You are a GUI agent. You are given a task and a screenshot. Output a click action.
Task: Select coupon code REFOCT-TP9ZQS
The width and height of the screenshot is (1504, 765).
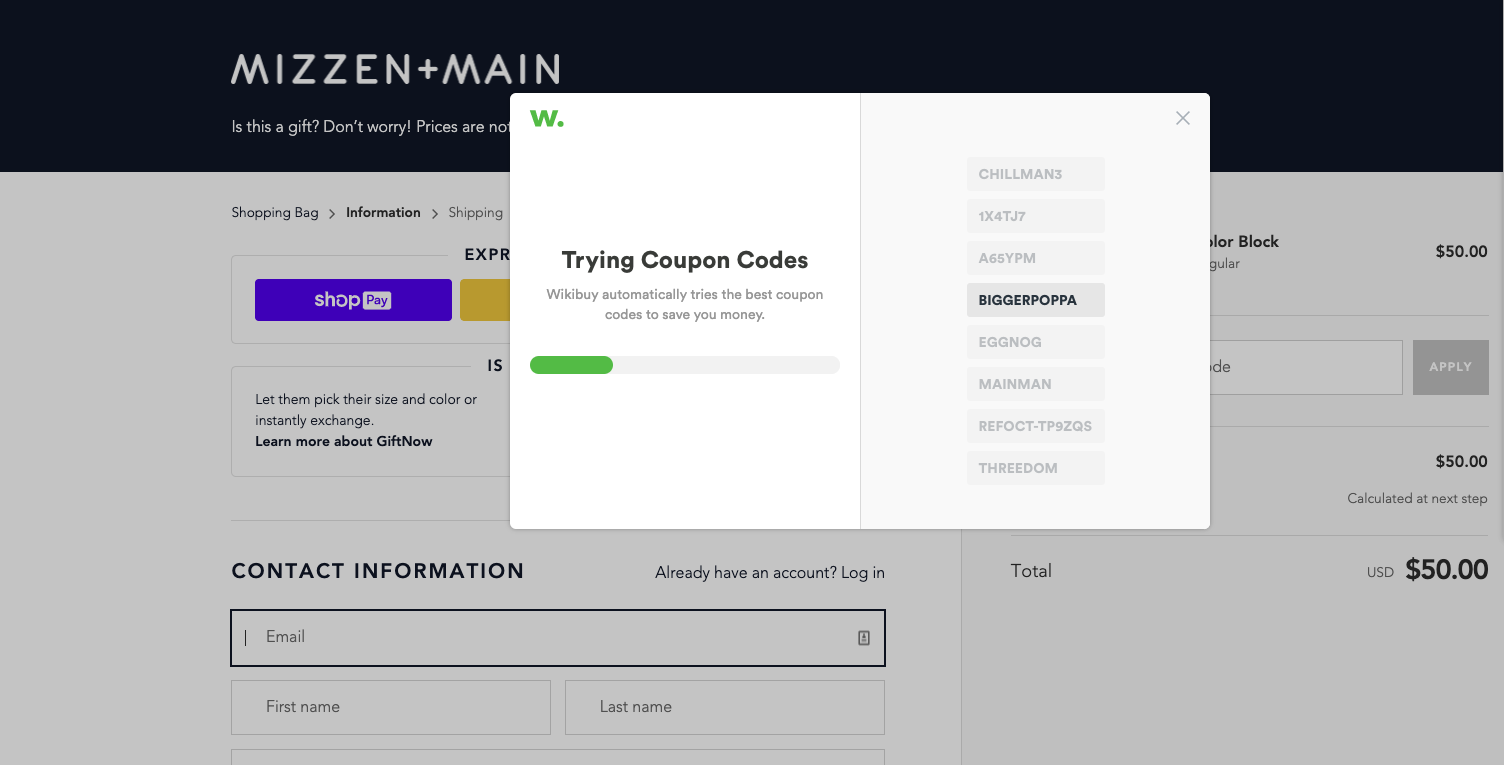click(x=1036, y=426)
